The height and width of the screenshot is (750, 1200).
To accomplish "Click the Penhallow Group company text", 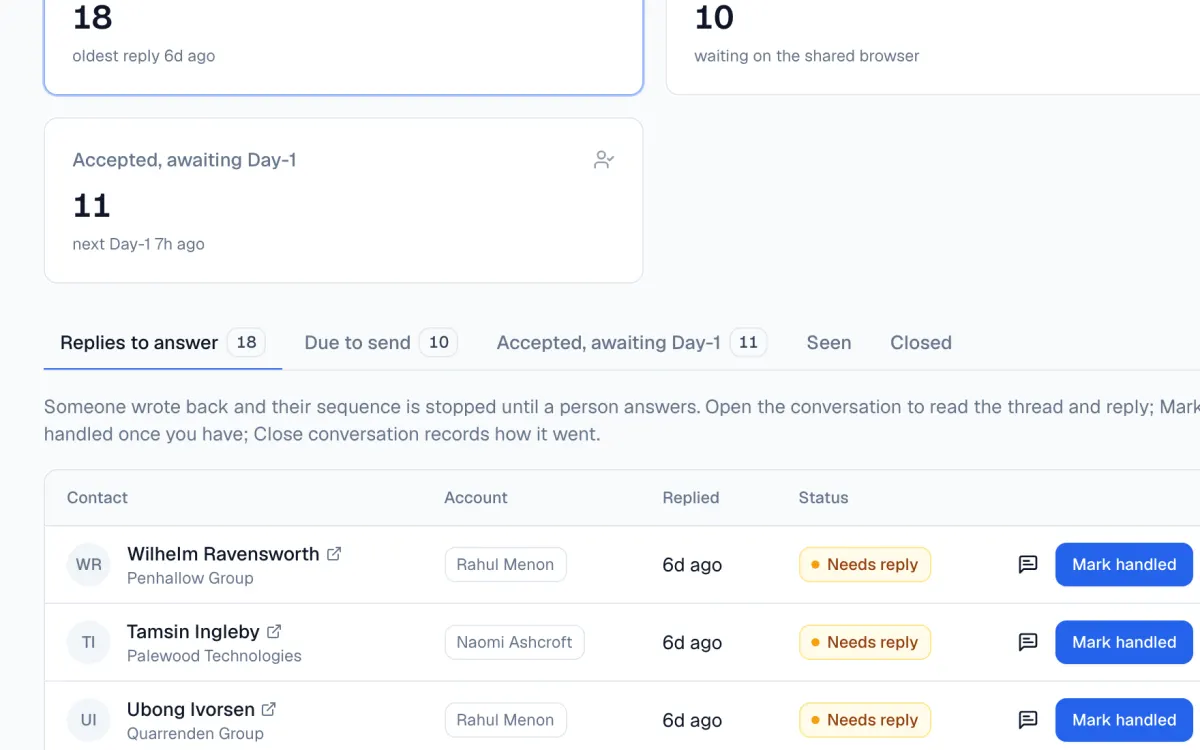I will point(190,579).
